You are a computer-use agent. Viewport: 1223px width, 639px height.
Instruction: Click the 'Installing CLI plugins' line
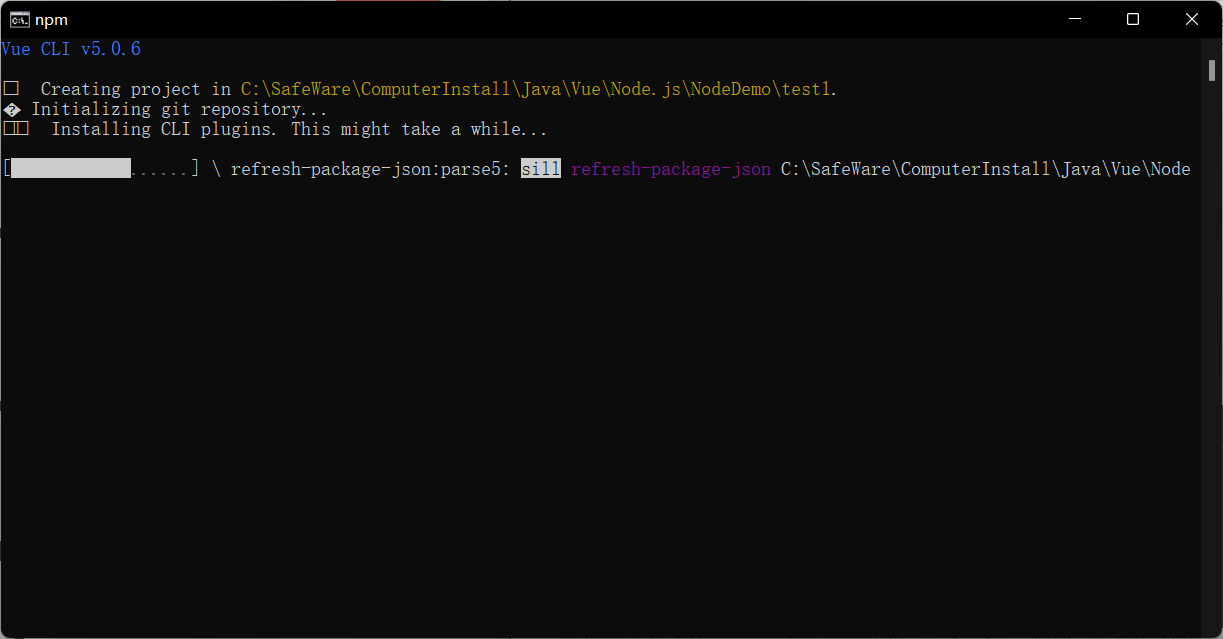pyautogui.click(x=299, y=129)
